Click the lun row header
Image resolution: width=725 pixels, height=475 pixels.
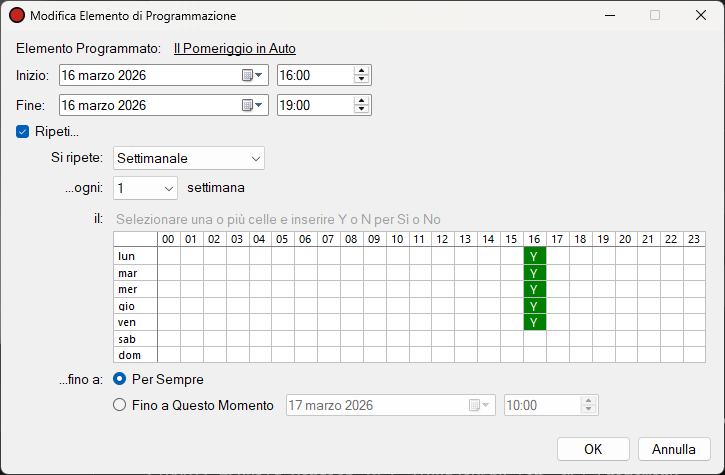click(x=135, y=256)
